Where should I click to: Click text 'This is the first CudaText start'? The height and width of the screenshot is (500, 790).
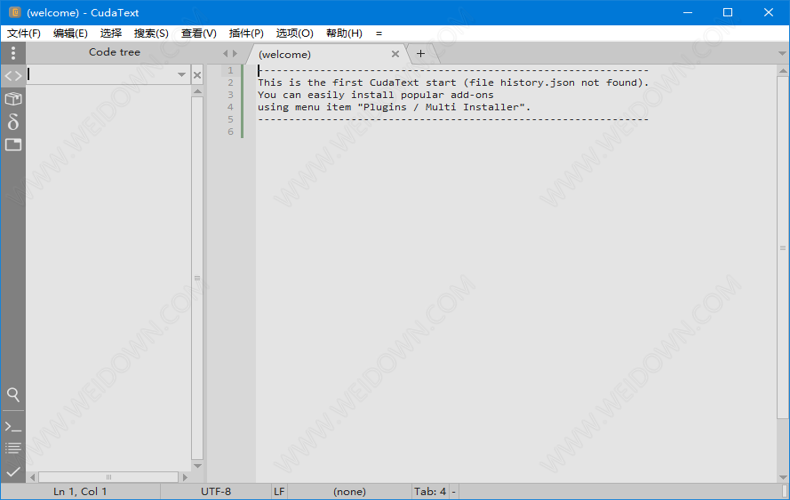tap(357, 83)
